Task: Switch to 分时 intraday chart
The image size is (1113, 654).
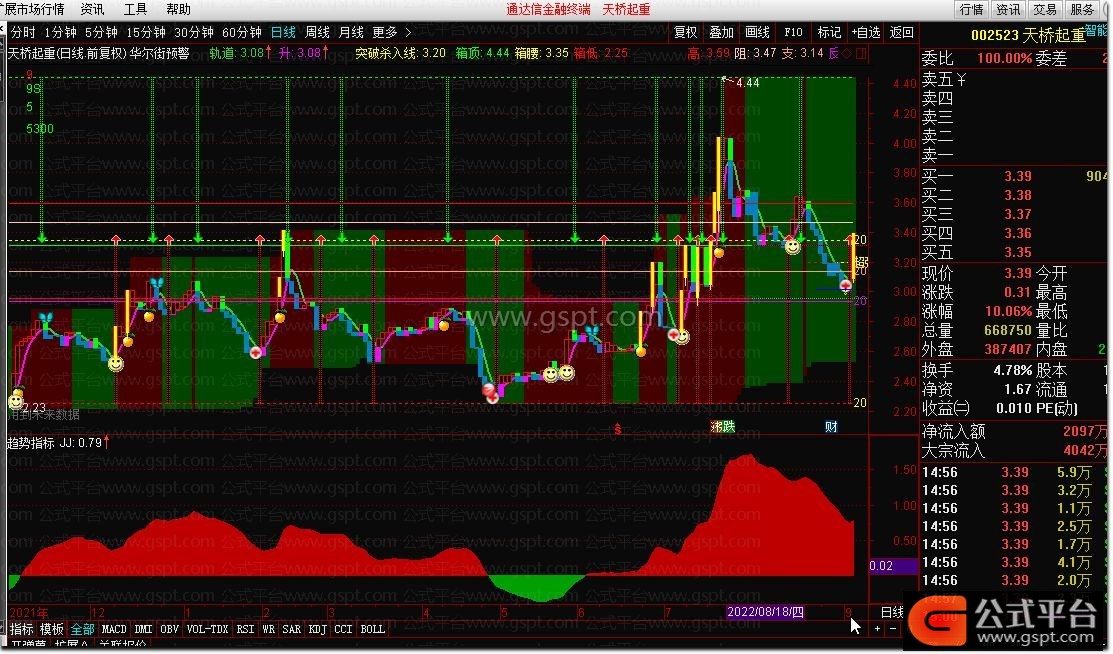Action: (x=23, y=32)
